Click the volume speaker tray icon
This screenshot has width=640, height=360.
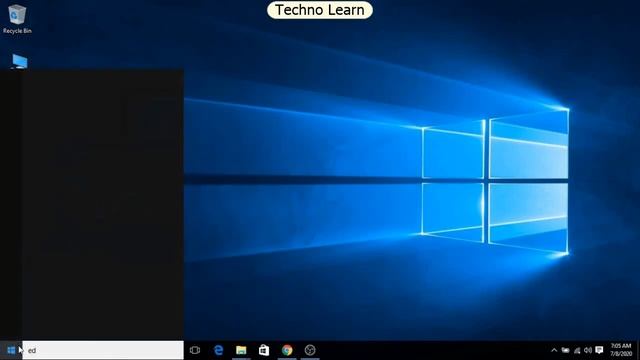coord(588,350)
